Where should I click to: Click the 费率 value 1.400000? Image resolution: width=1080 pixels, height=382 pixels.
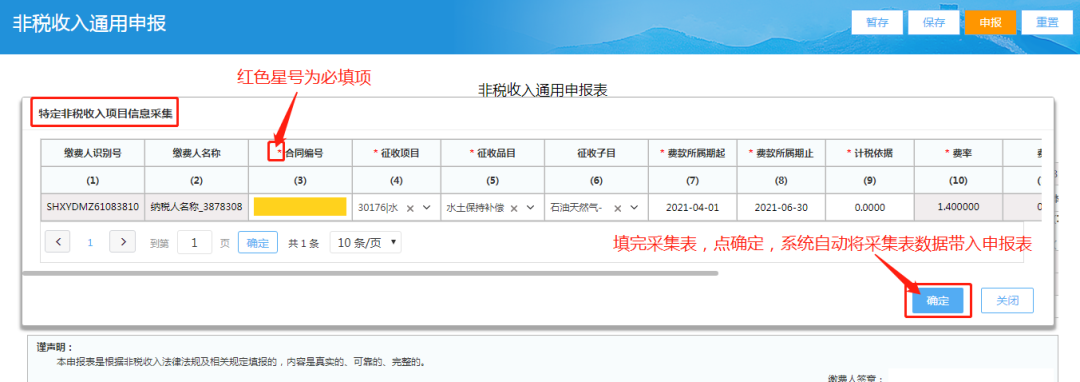pos(958,206)
